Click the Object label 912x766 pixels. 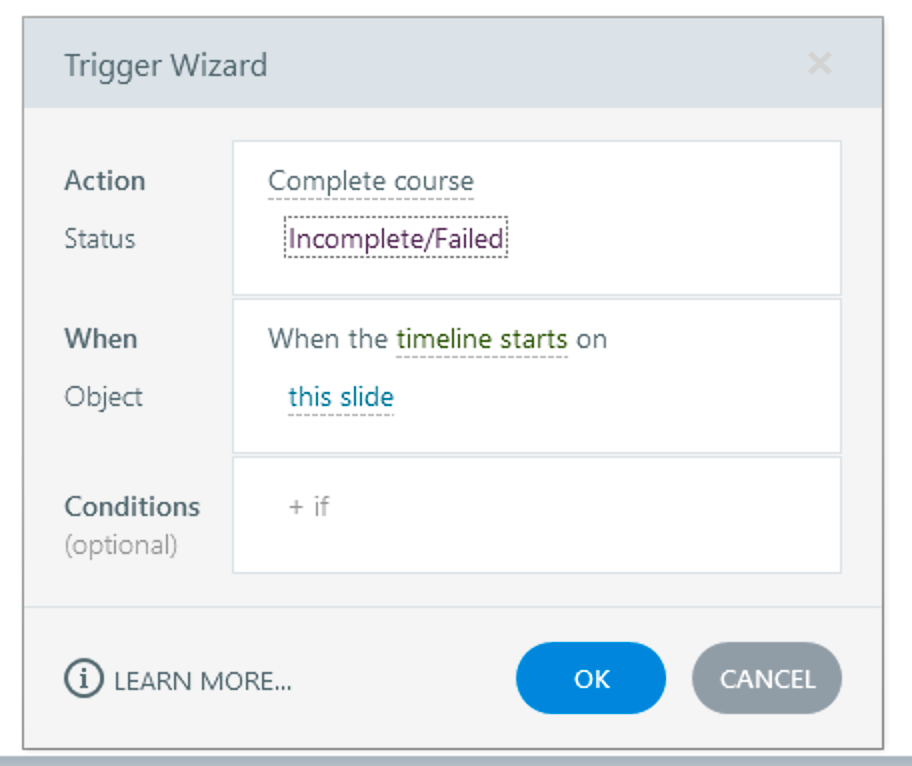point(104,397)
